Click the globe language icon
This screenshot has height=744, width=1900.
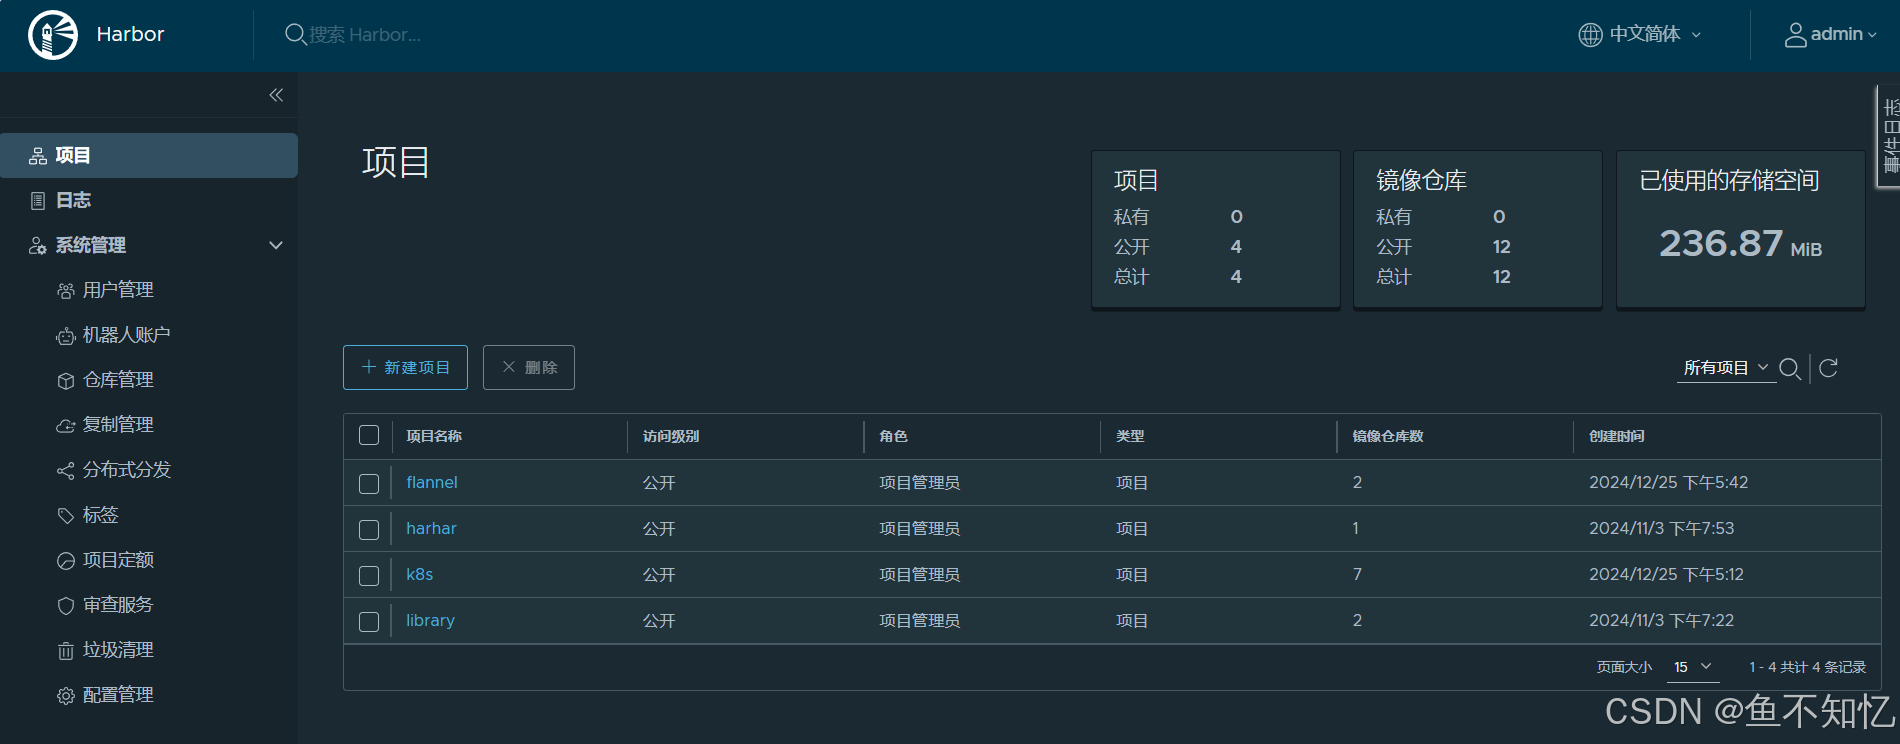pos(1590,35)
